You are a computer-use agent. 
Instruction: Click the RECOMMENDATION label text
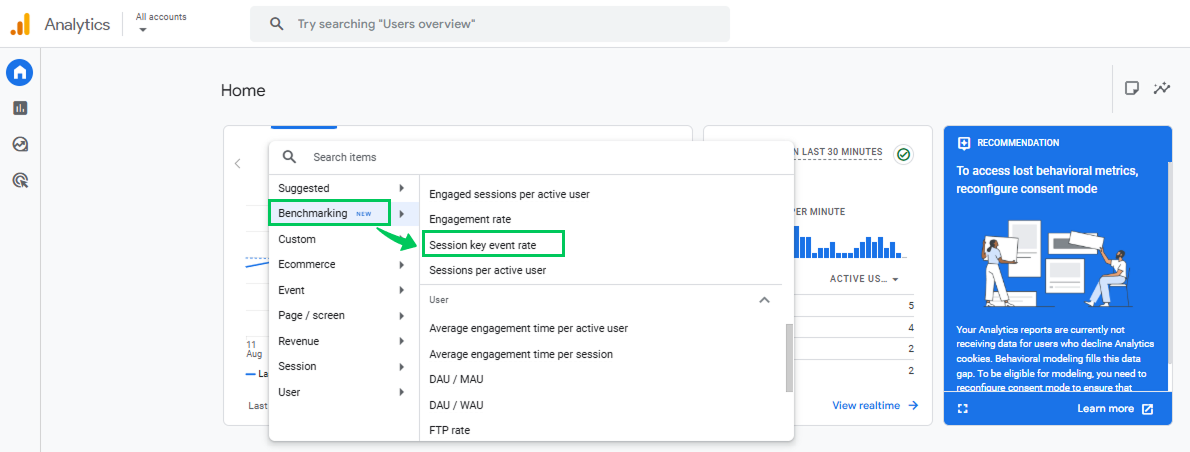coord(1018,143)
